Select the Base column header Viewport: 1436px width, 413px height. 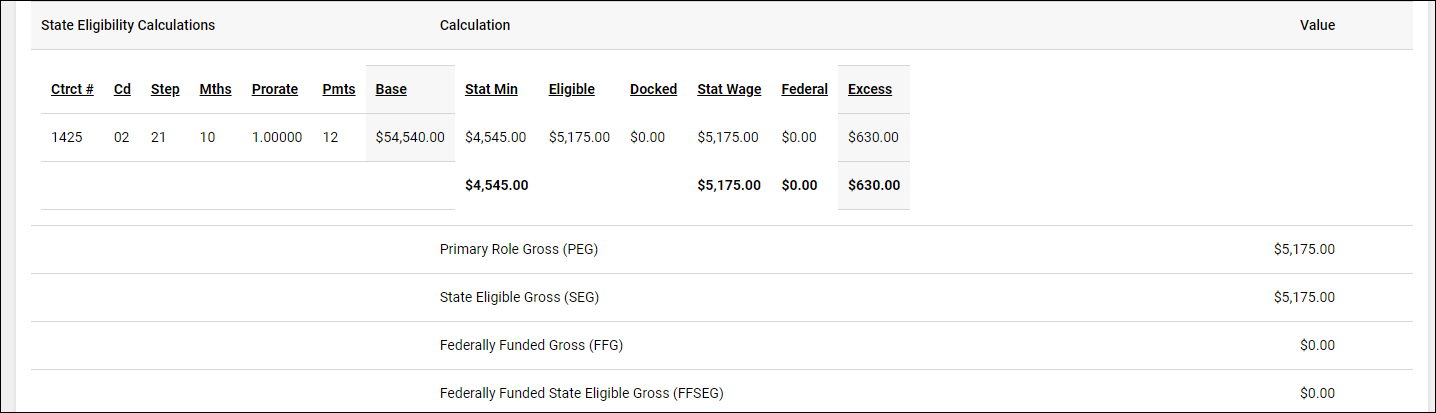point(391,89)
